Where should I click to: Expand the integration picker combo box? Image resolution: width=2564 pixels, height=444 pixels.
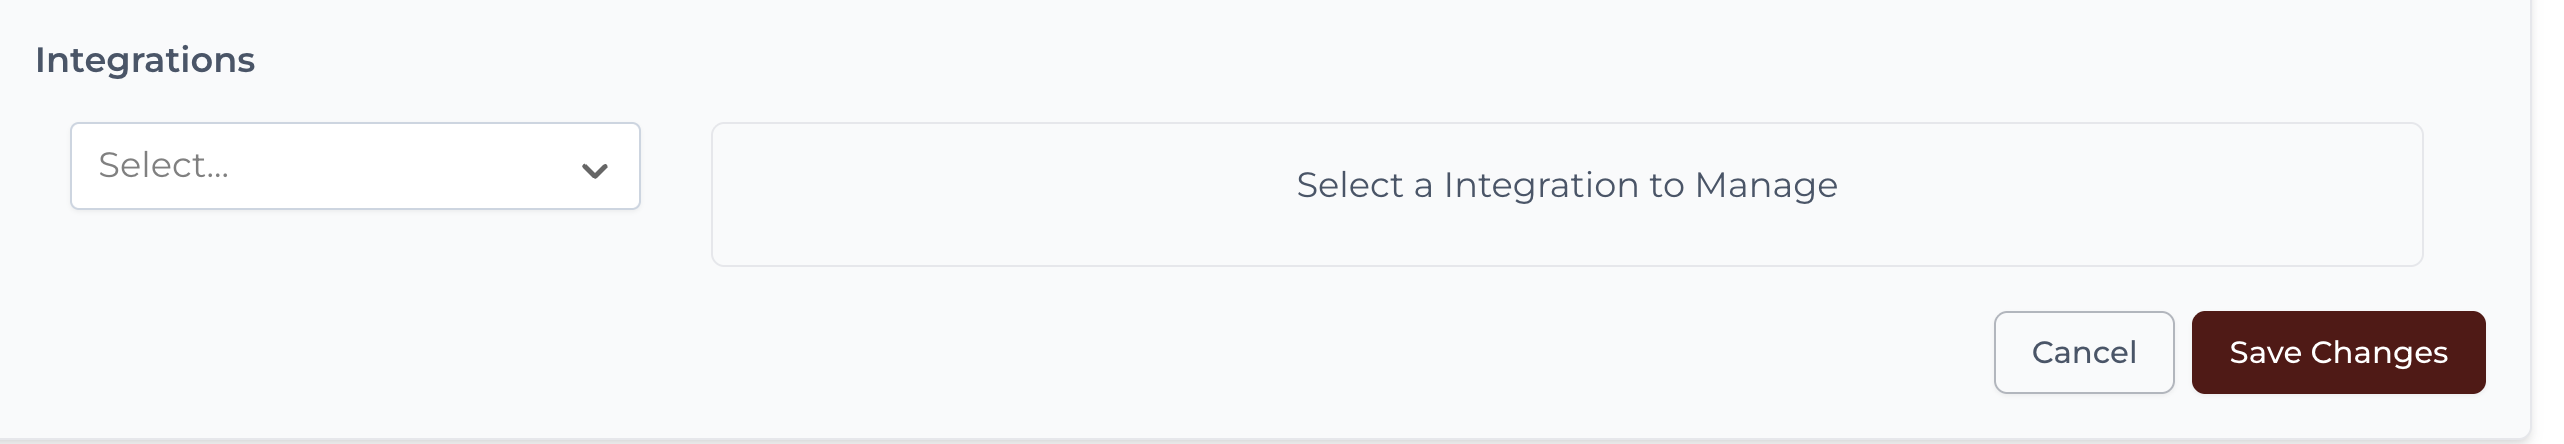point(354,166)
